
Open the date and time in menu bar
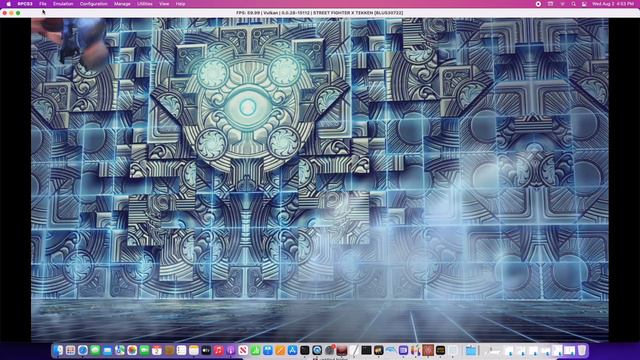[x=613, y=4]
